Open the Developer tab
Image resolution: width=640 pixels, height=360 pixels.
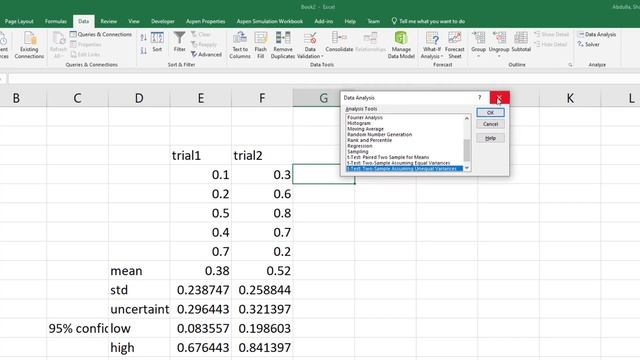pos(162,21)
